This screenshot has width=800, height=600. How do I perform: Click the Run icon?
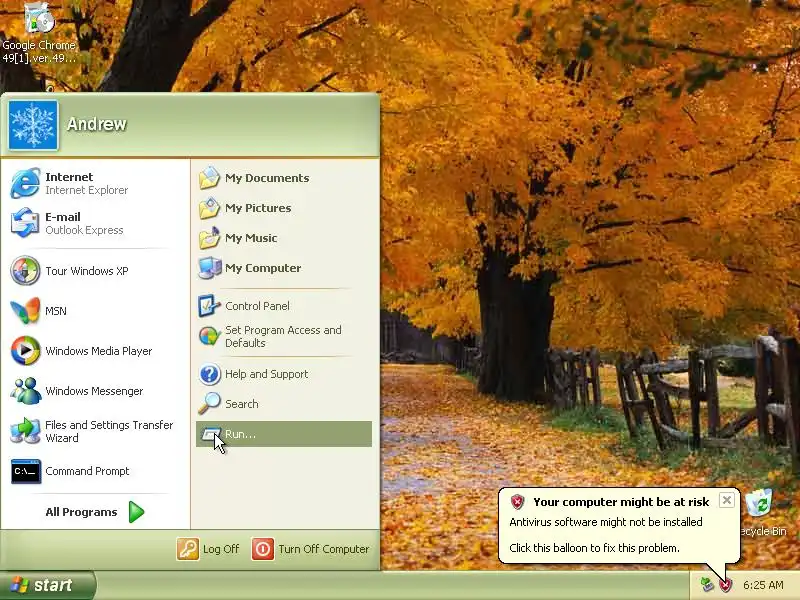(210, 434)
